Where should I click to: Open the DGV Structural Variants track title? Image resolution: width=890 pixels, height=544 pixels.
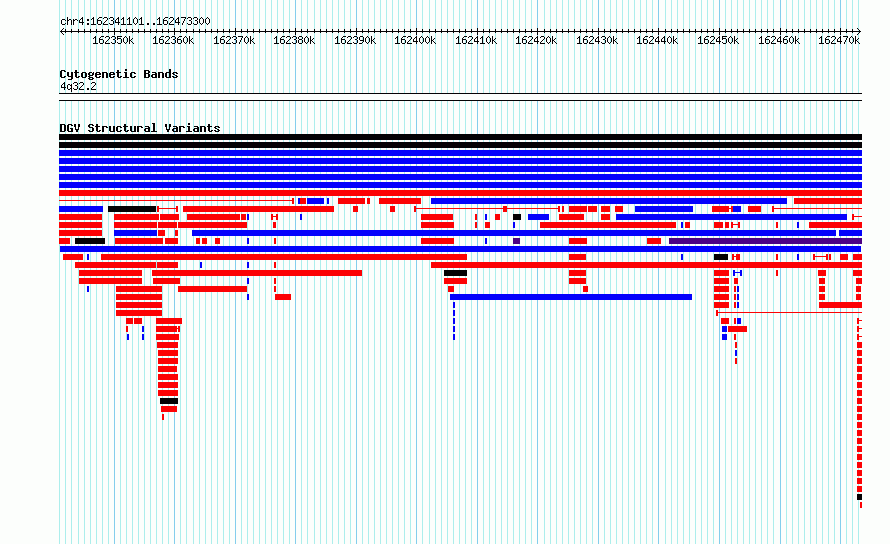[140, 128]
